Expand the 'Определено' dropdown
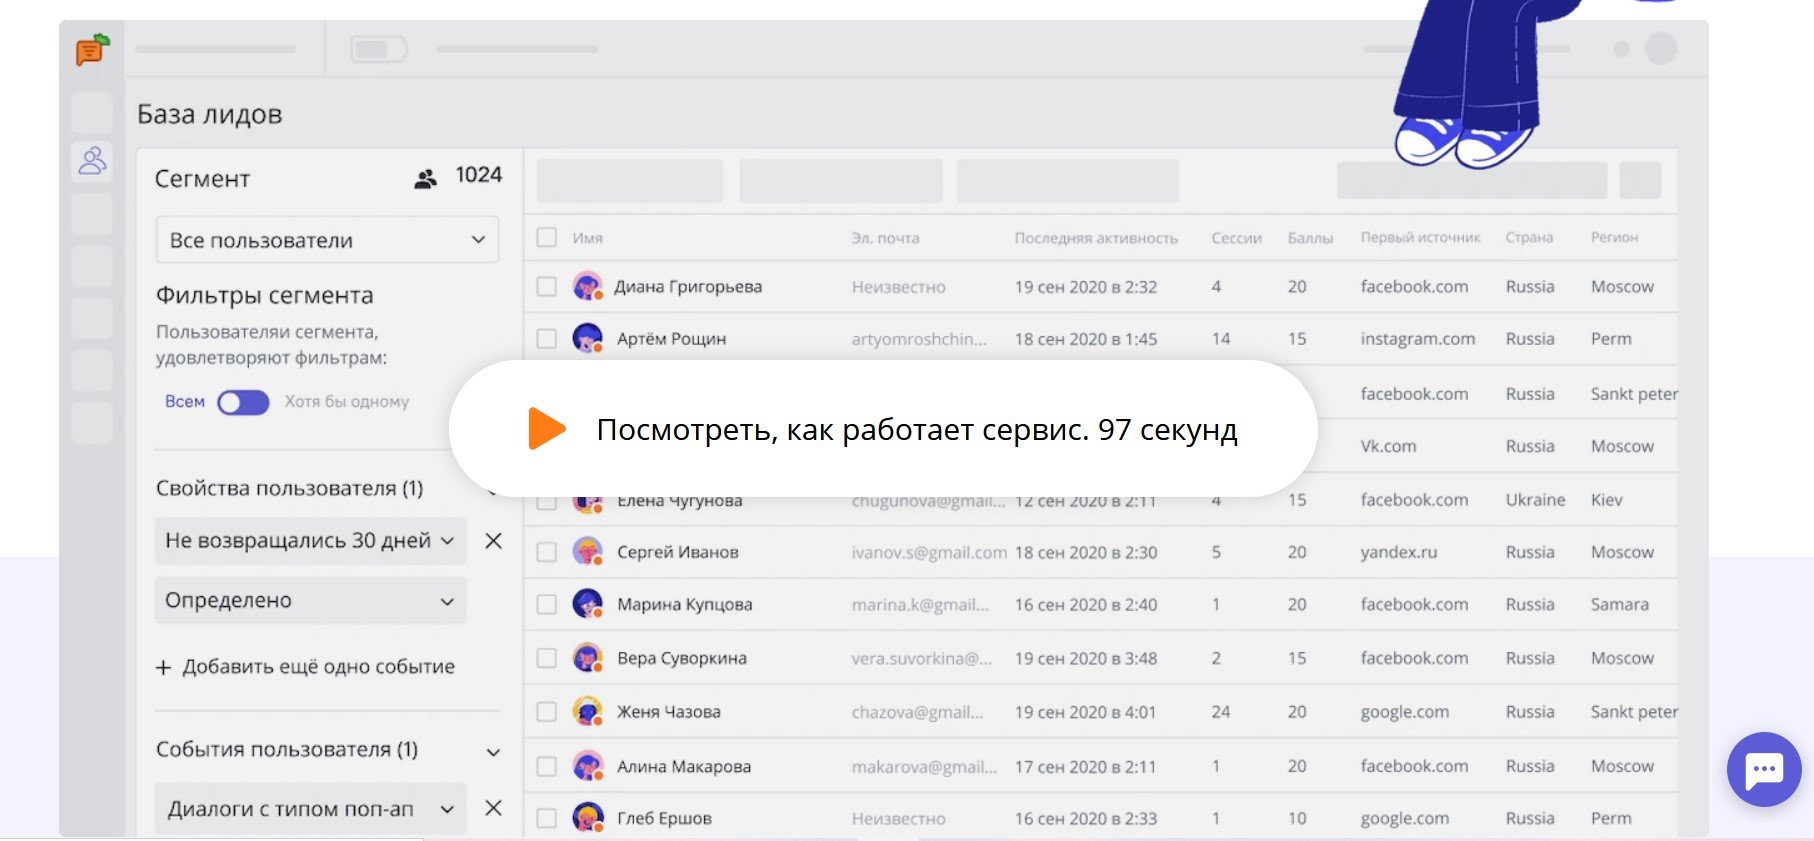This screenshot has height=841, width=1814. [310, 601]
